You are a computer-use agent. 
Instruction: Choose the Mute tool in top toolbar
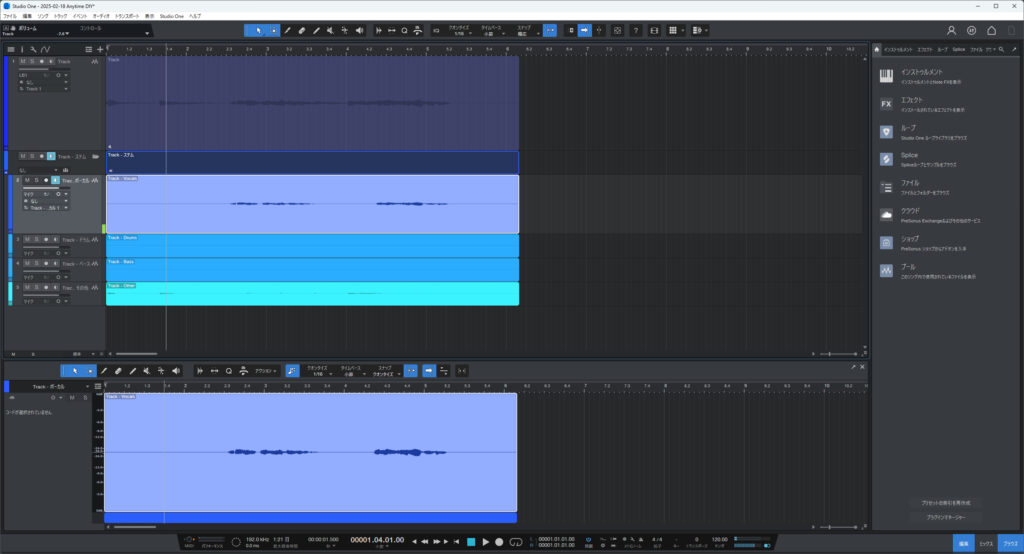coord(330,30)
